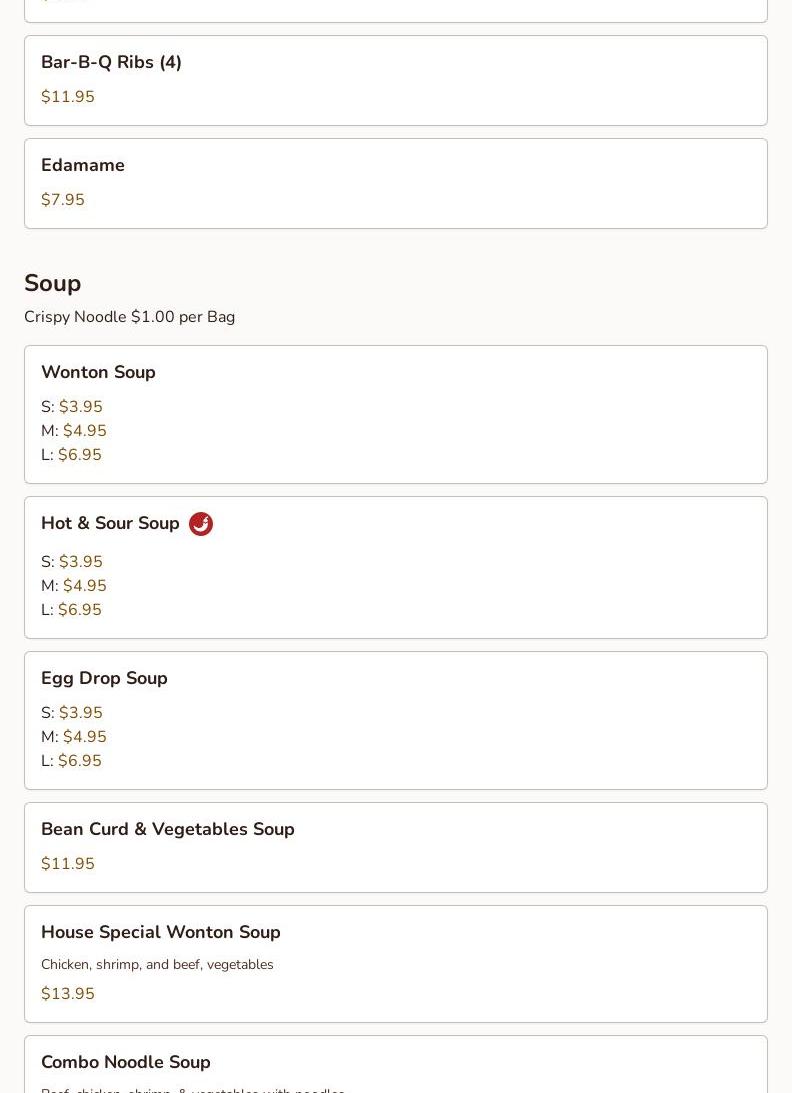The image size is (792, 1093).
Task: Open House Special Wonton Soup item
Action: (x=160, y=932)
